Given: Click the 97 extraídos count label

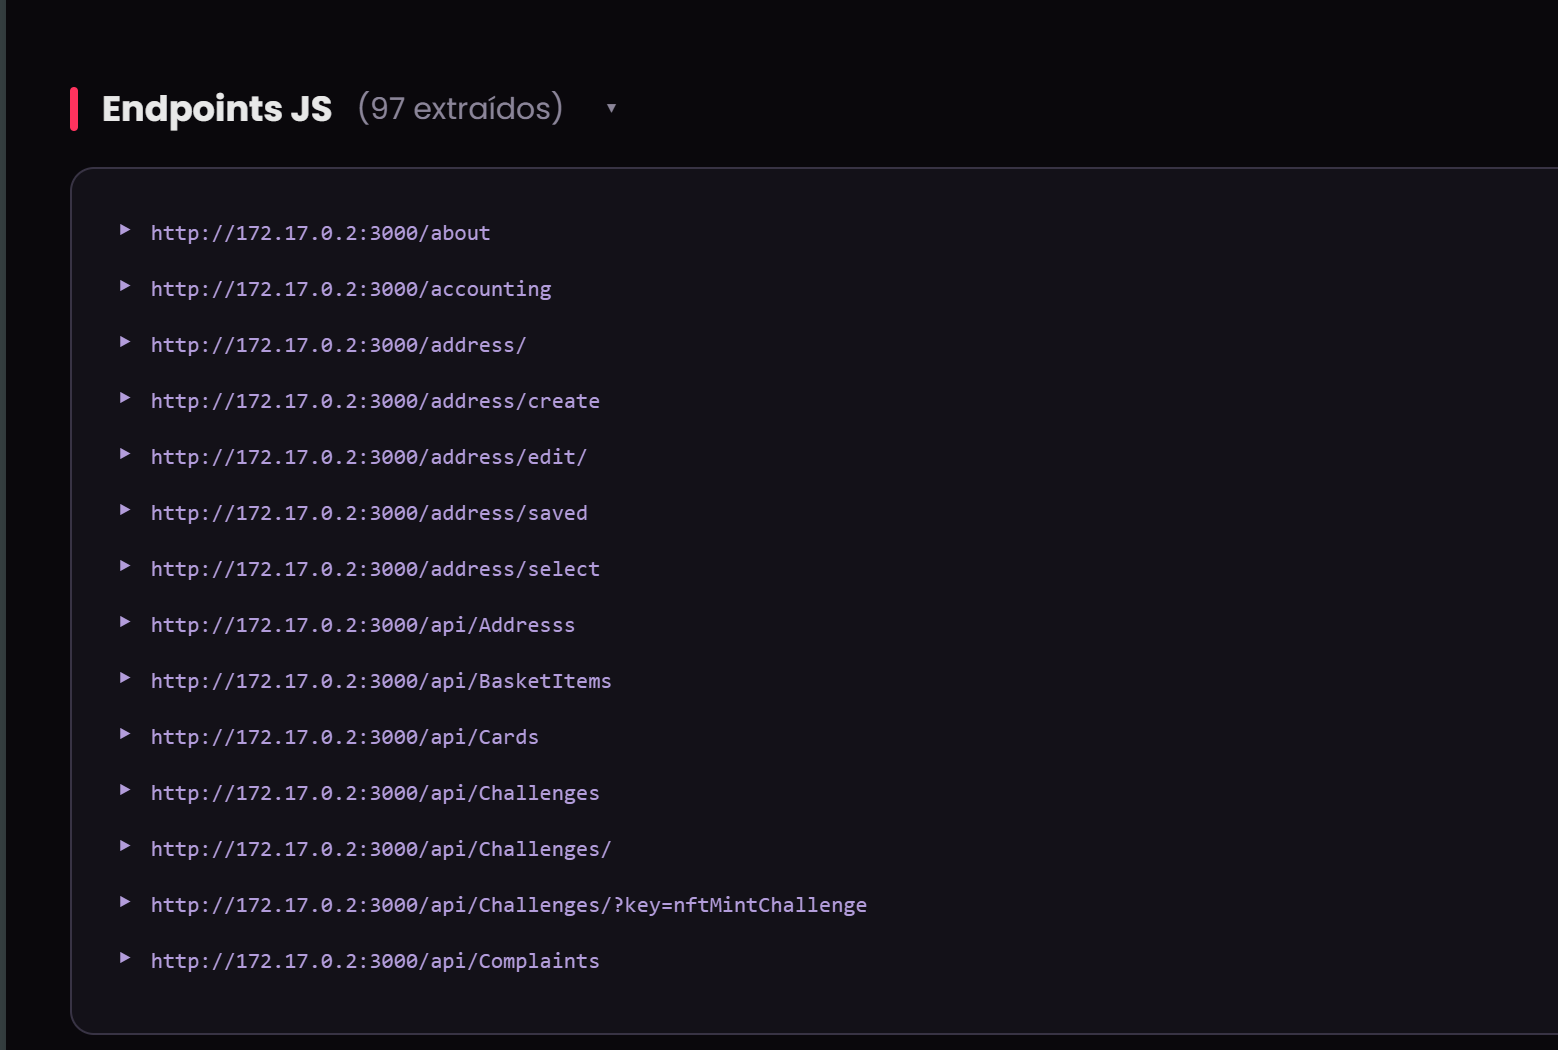Looking at the screenshot, I should click(460, 108).
